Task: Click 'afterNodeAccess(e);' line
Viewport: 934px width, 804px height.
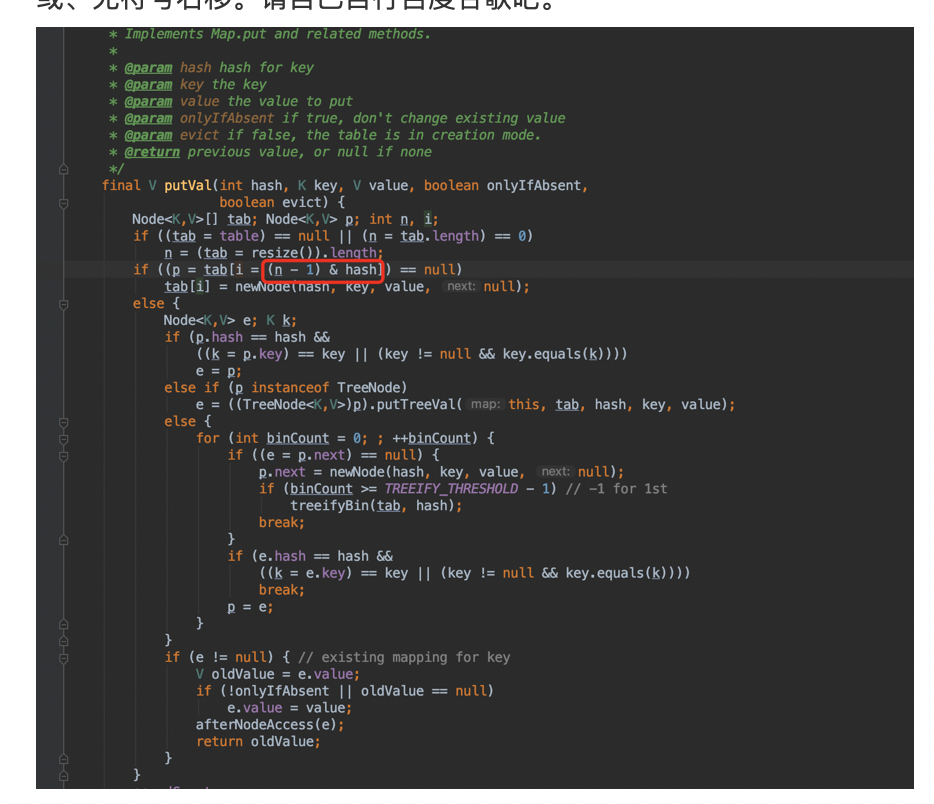Action: pyautogui.click(x=270, y=725)
